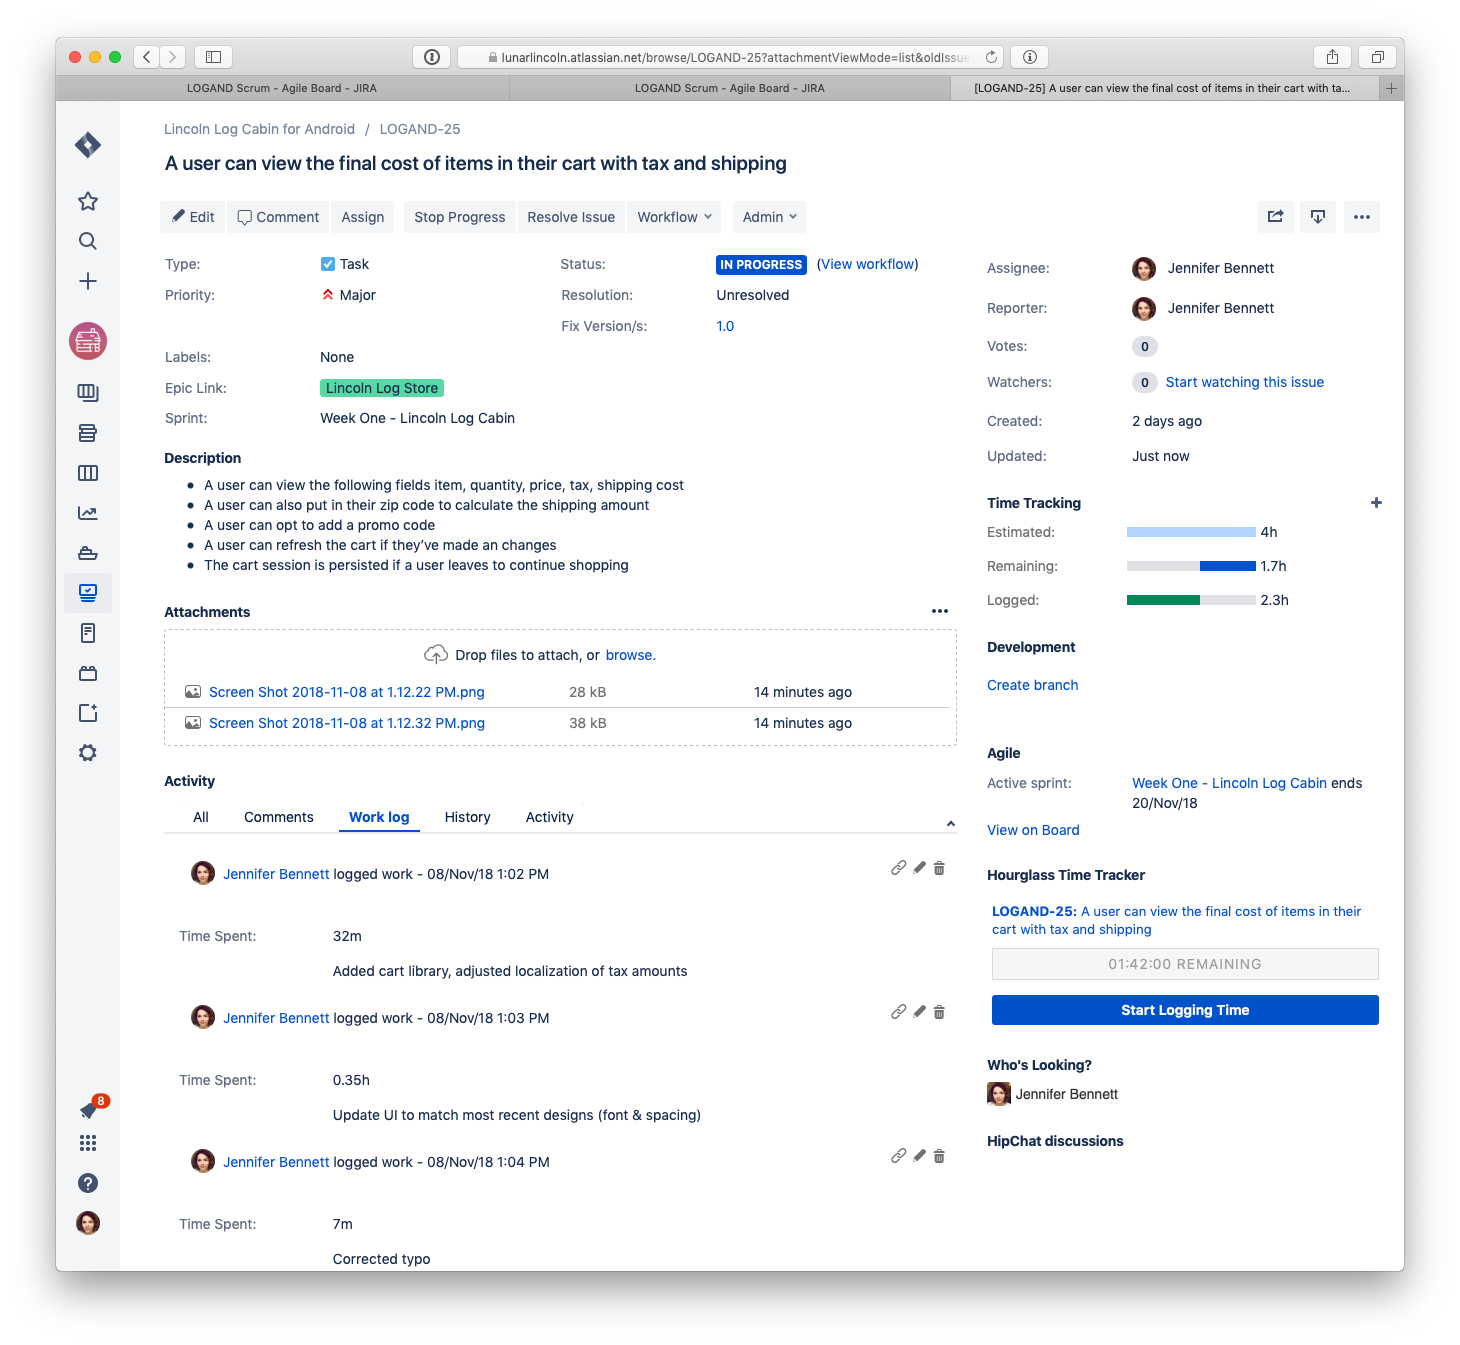Copy link of 1:02 PM work log

899,868
